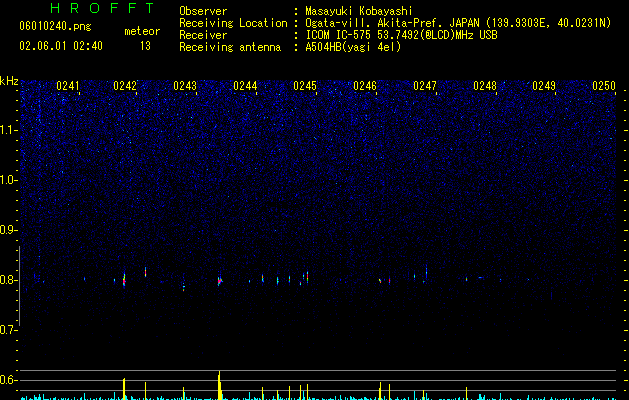Click the kHz axis unit label
The width and height of the screenshot is (629, 400).
[x=9, y=81]
